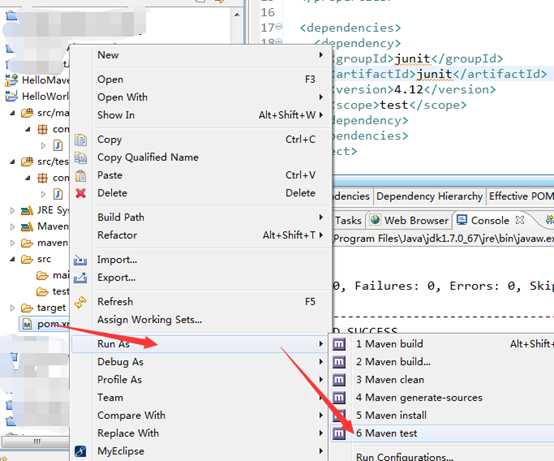
Task: Expand the Open With submenu
Action: 201,97
